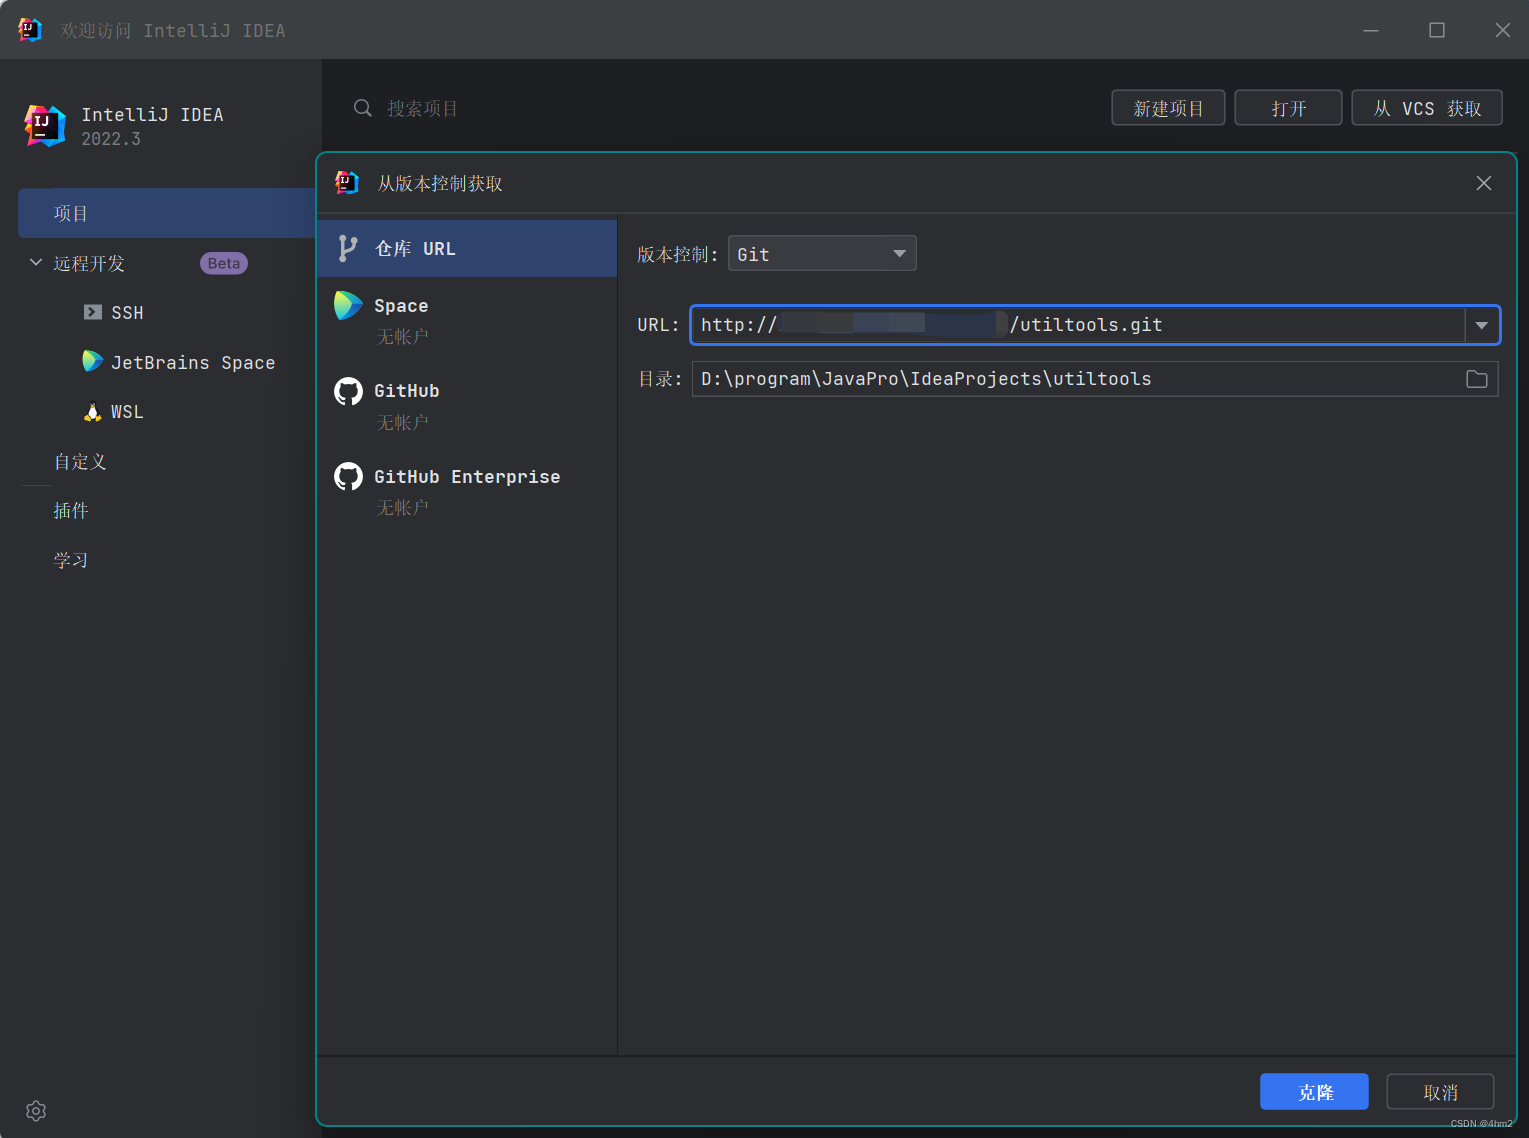This screenshot has height=1138, width=1529.
Task: Open the 自定义 section
Action: pyautogui.click(x=80, y=462)
